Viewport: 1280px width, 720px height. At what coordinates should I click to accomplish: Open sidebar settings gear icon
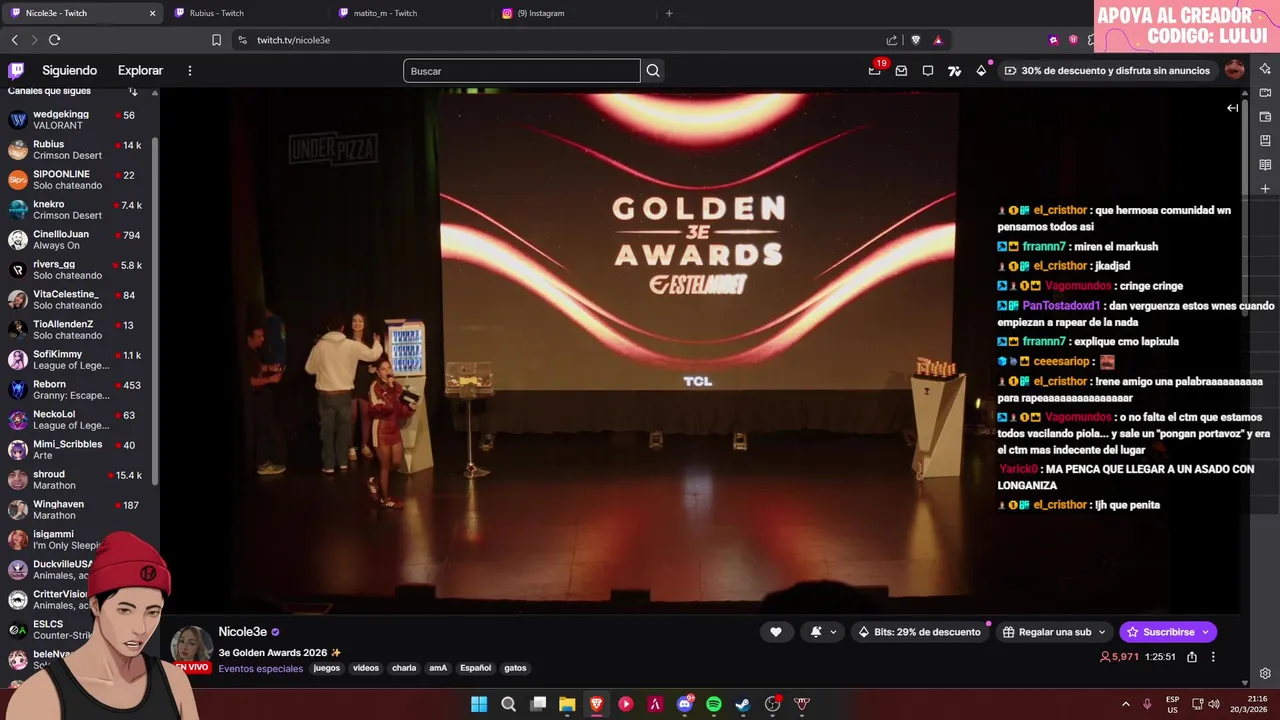pyautogui.click(x=1265, y=674)
